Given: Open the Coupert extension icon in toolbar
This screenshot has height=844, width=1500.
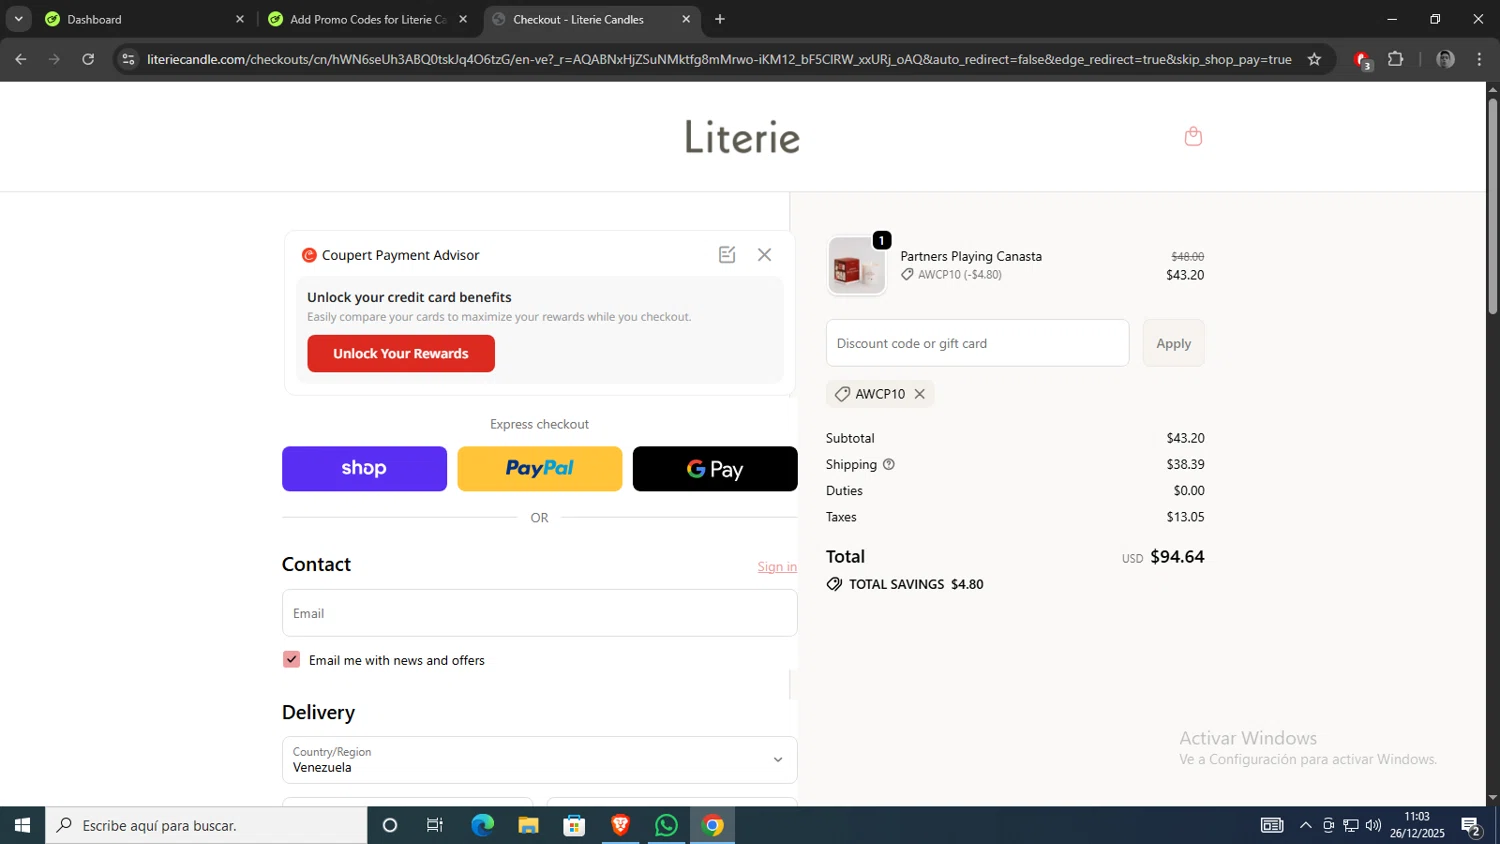Looking at the screenshot, I should 1362,60.
